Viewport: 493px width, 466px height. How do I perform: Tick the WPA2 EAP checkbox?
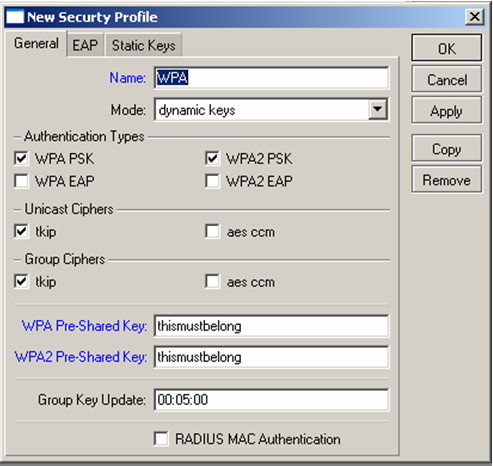pos(212,181)
